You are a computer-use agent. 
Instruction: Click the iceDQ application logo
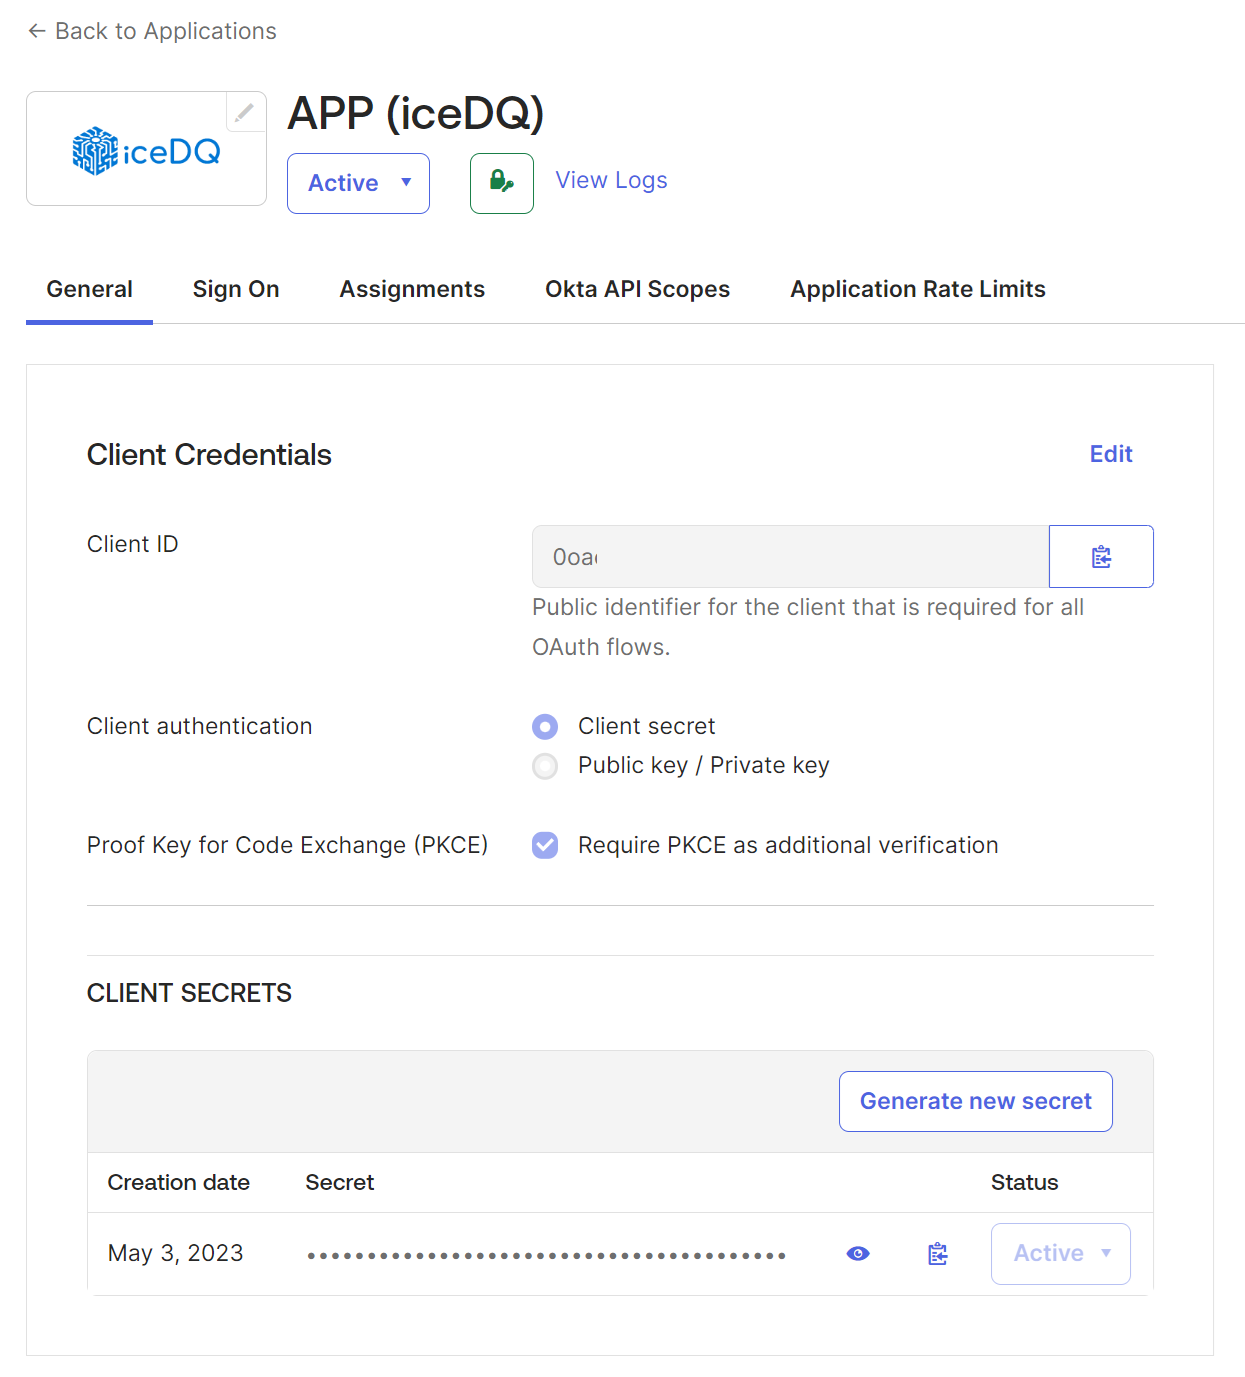click(146, 151)
